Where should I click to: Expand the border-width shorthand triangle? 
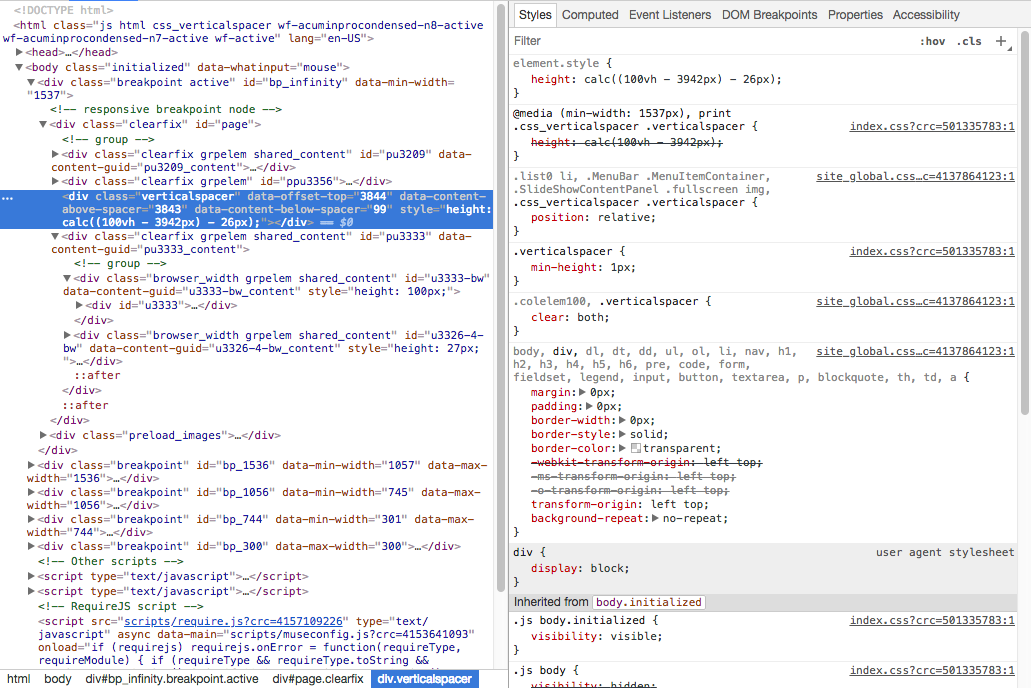622,420
